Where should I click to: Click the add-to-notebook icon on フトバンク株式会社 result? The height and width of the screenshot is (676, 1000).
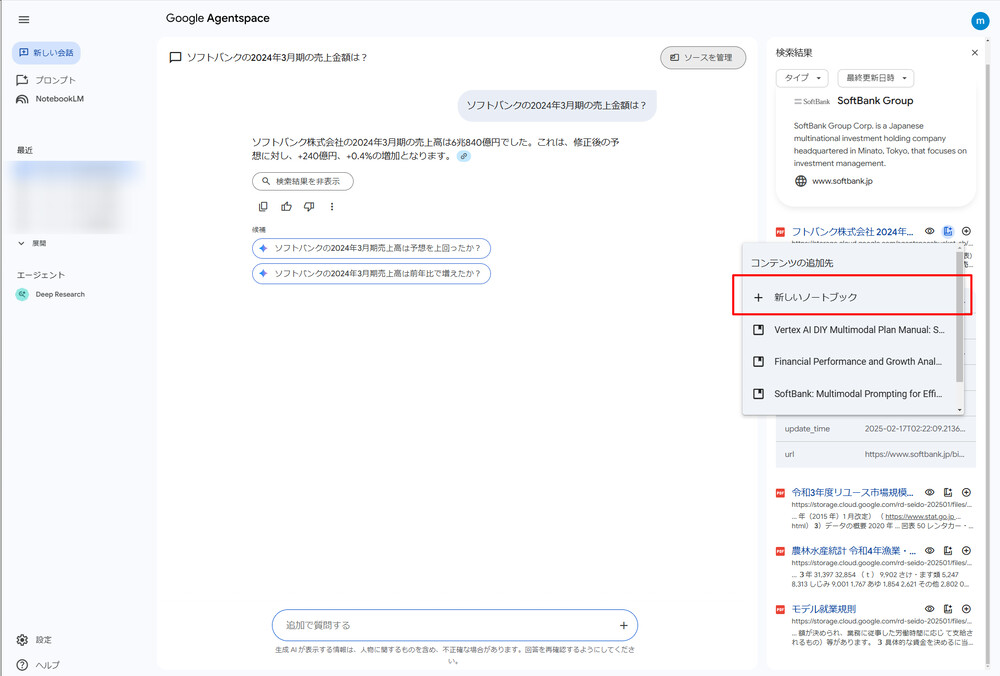click(947, 230)
